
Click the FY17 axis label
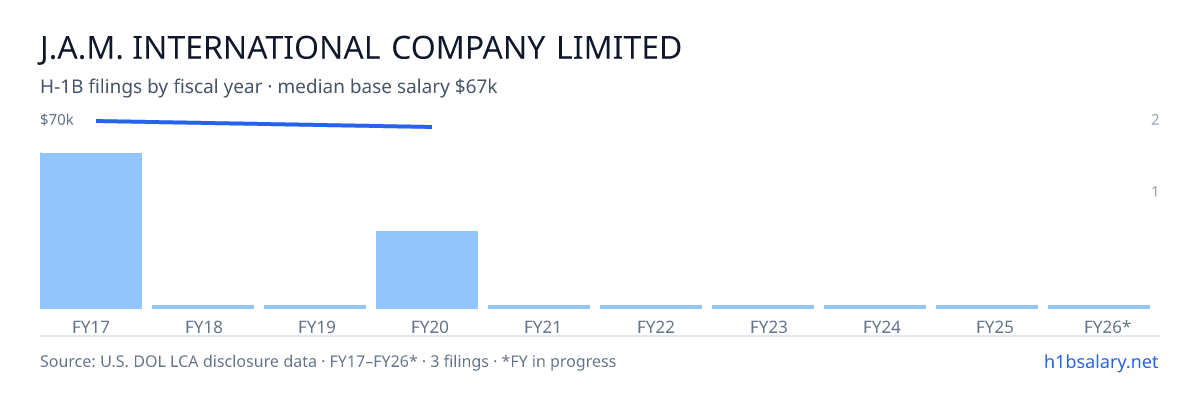[x=91, y=326]
